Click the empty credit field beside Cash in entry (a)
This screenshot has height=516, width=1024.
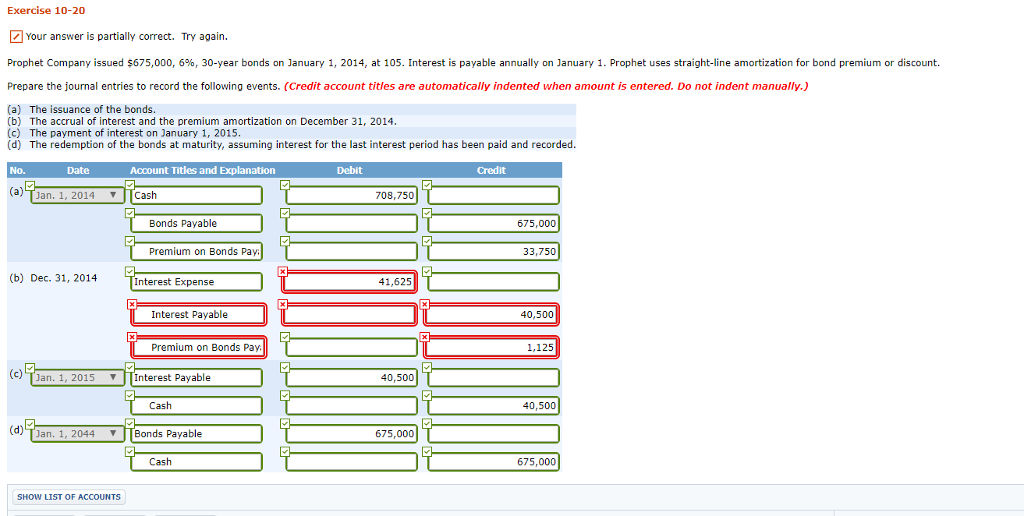(494, 195)
